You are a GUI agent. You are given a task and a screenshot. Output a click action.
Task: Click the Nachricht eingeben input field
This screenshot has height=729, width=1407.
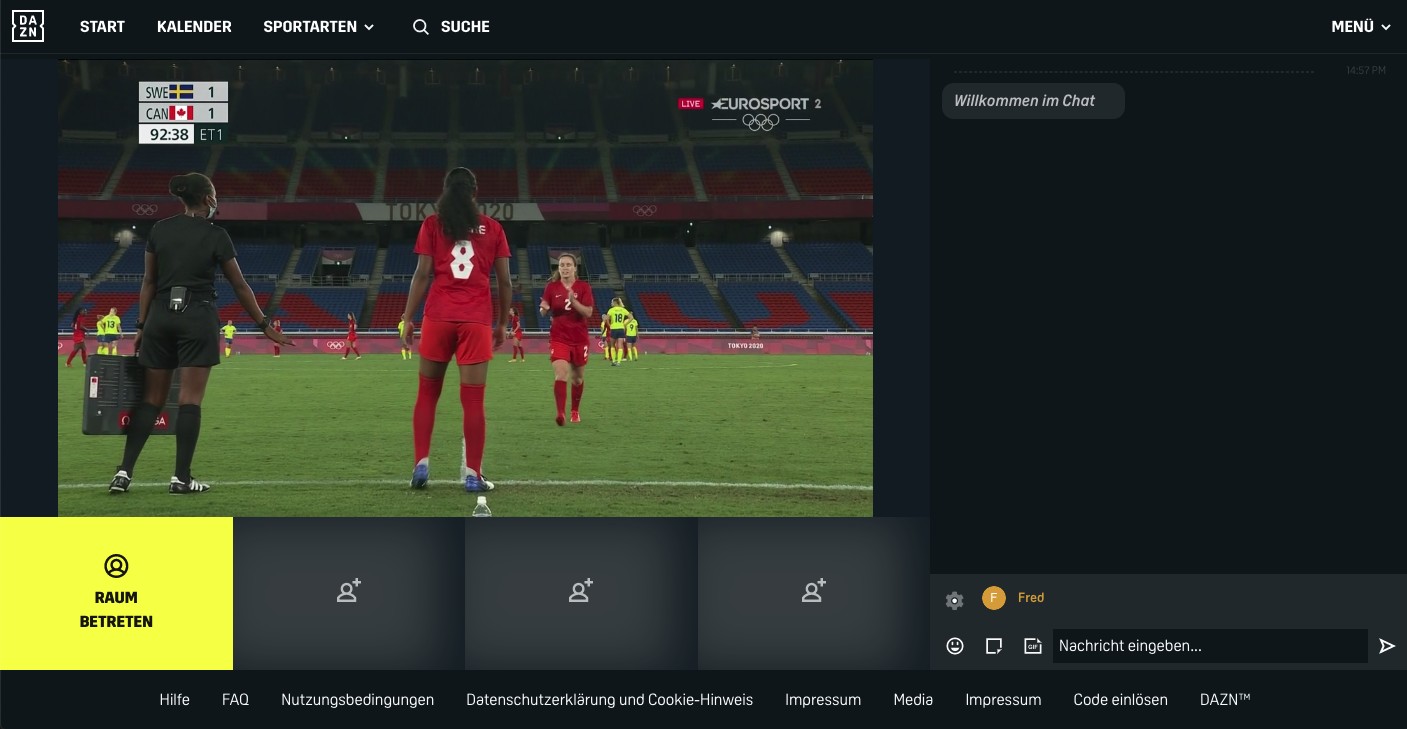1210,646
